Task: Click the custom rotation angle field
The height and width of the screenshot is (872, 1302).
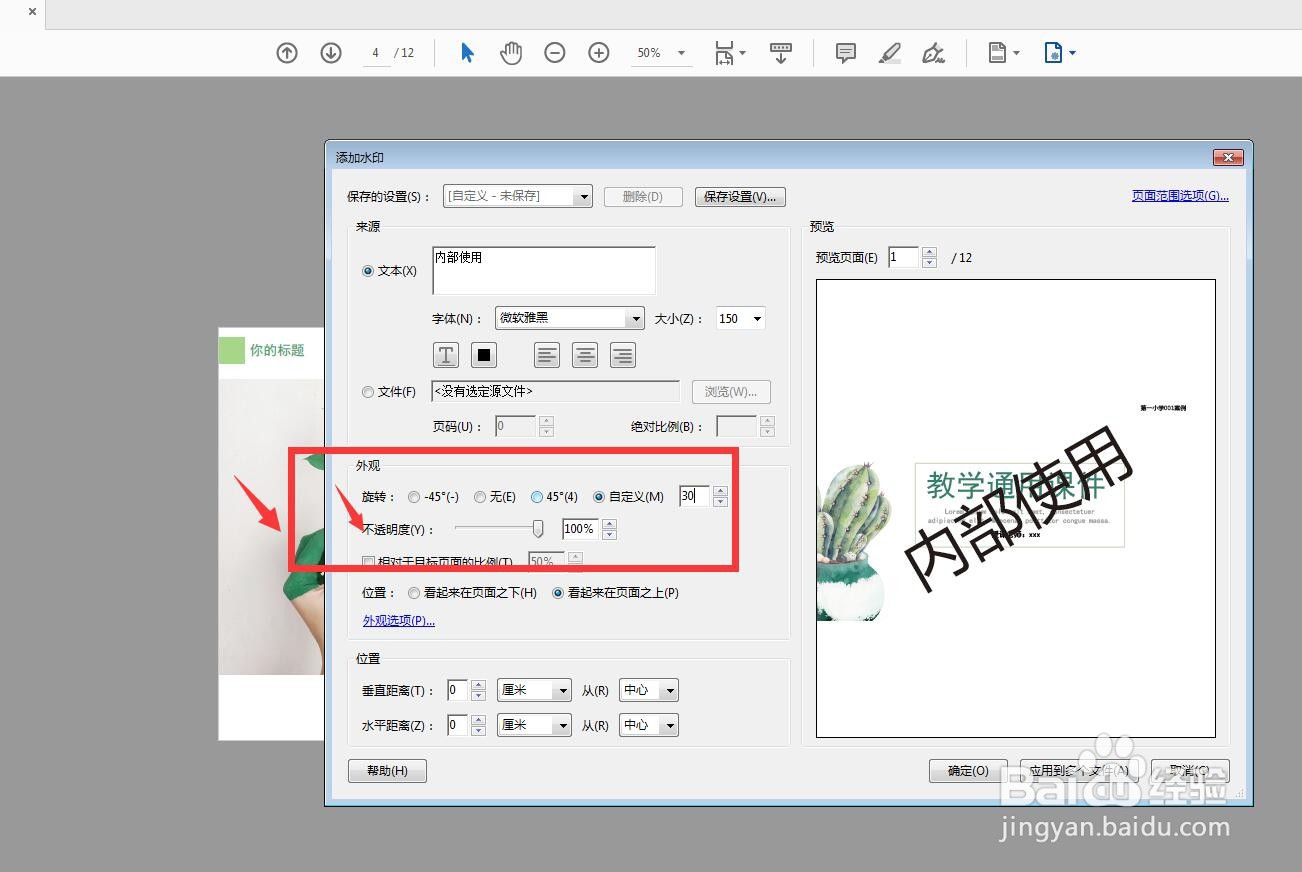Action: click(x=694, y=496)
